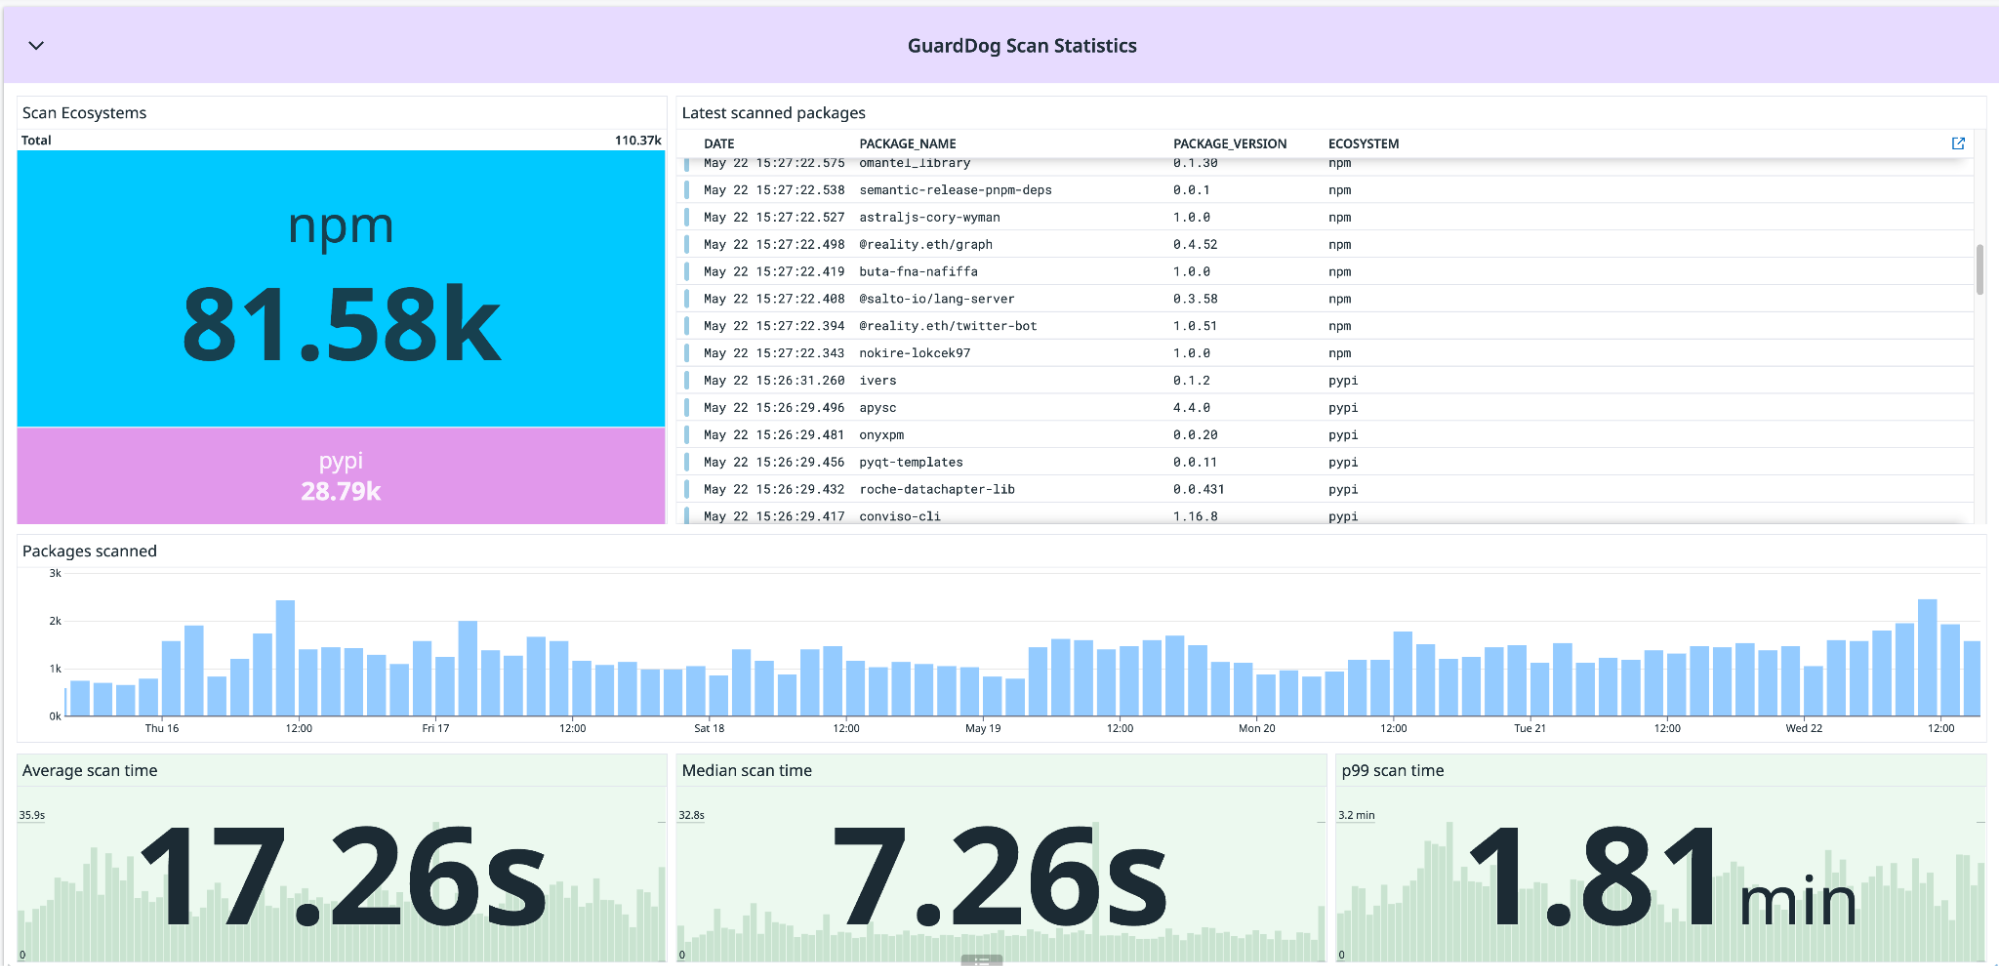Image resolution: width=1999 pixels, height=967 pixels.
Task: Sort by the PACKAGE_NAME column header
Action: [907, 144]
